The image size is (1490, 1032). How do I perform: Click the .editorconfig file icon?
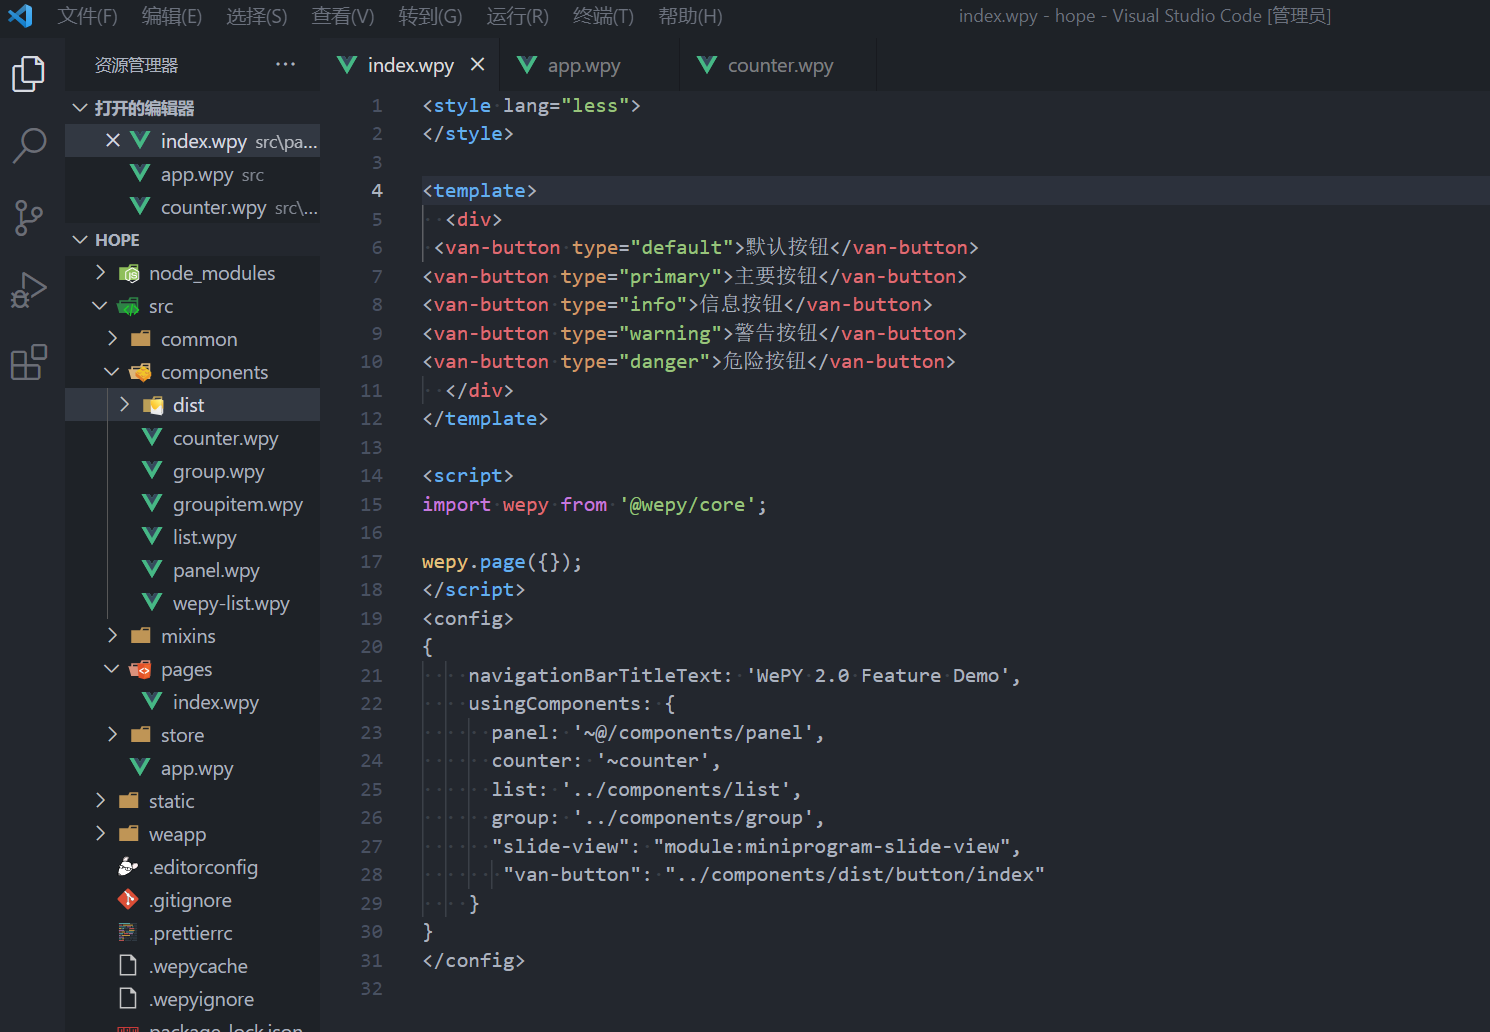pos(128,866)
